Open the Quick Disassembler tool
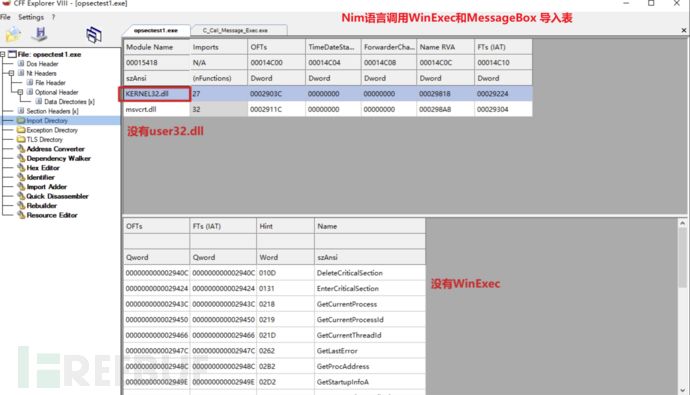The image size is (690, 395). 57,196
